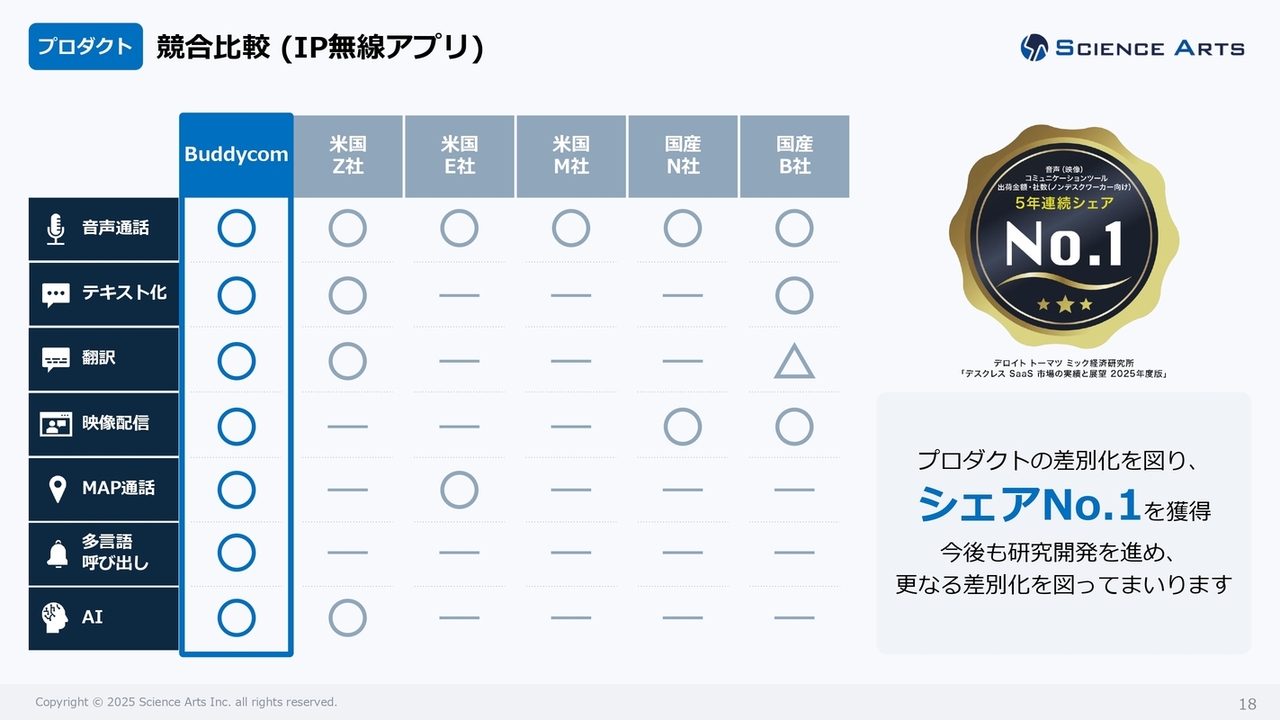Viewport: 1280px width, 720px height.
Task: Click the video screen icon for 映像配信
Action: pos(56,424)
